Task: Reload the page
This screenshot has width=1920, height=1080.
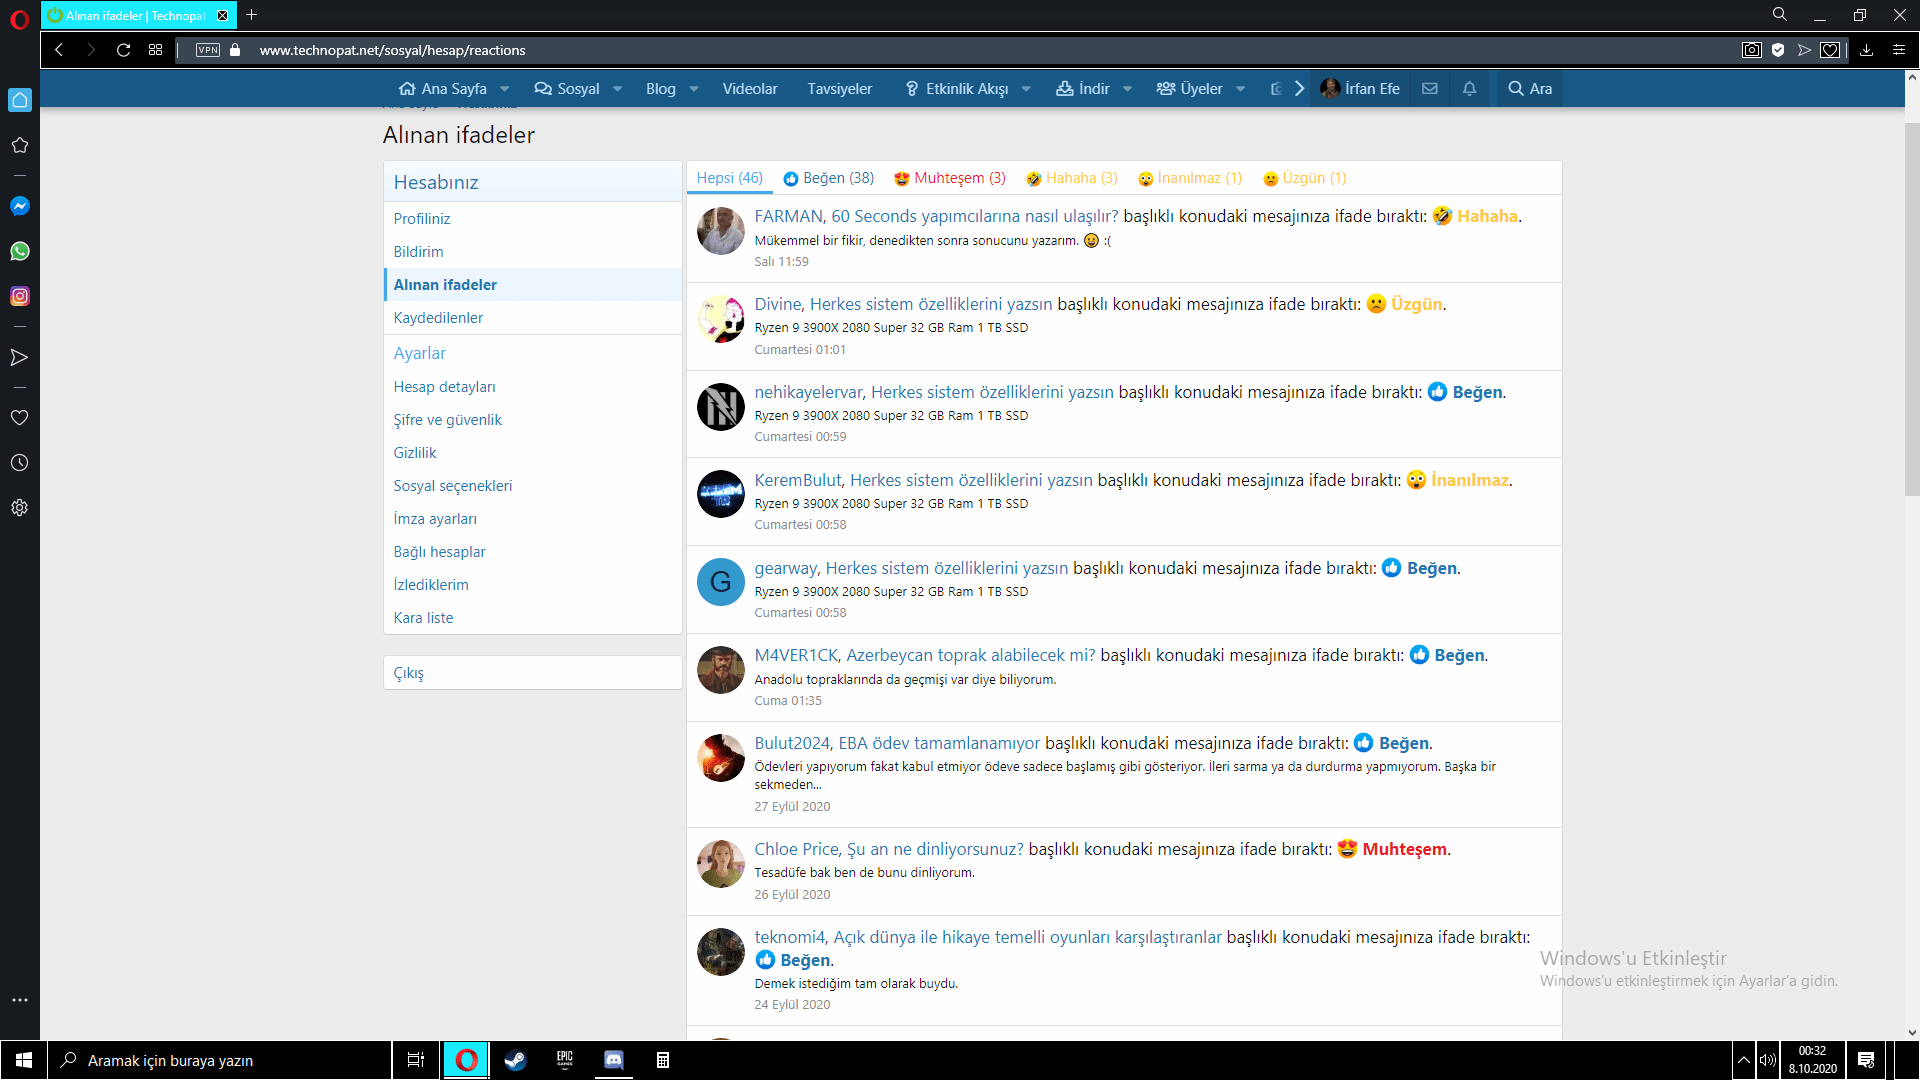Action: [x=123, y=50]
